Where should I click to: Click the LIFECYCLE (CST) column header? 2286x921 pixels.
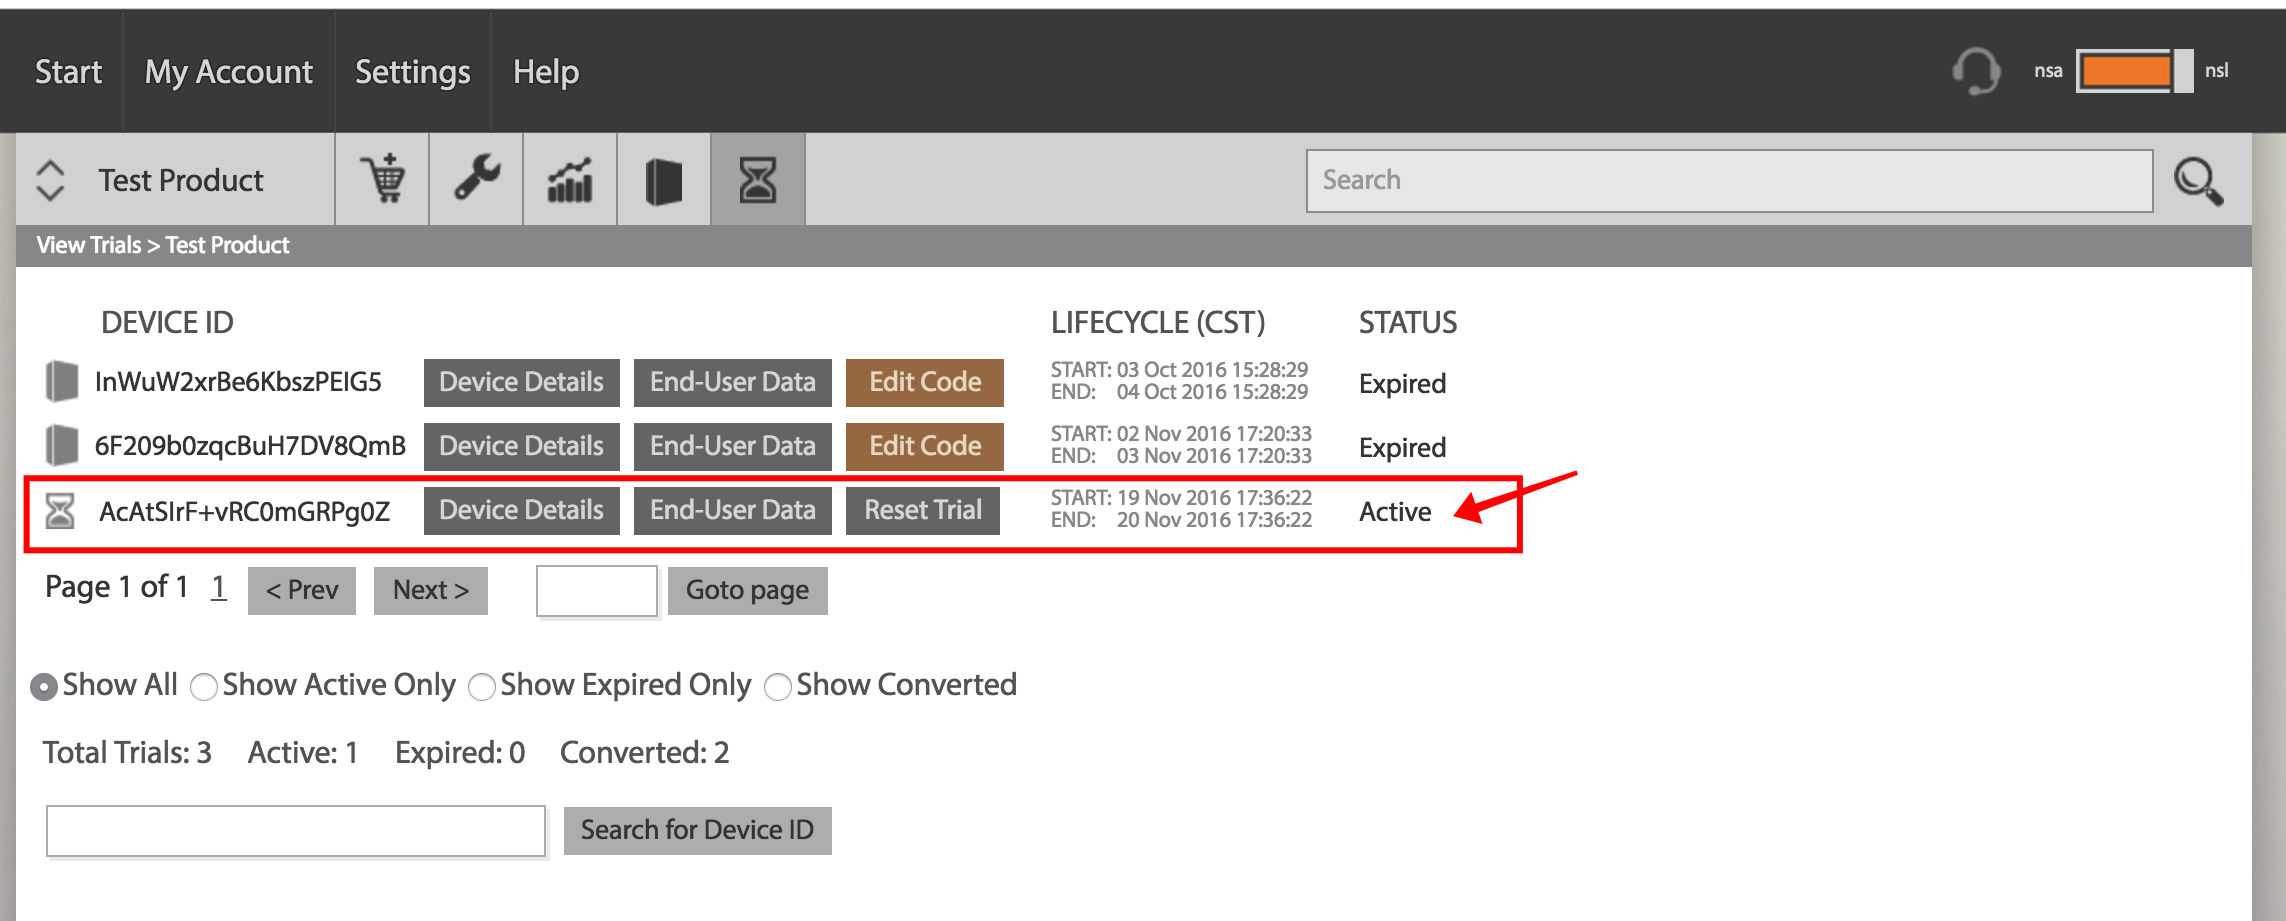(1158, 323)
